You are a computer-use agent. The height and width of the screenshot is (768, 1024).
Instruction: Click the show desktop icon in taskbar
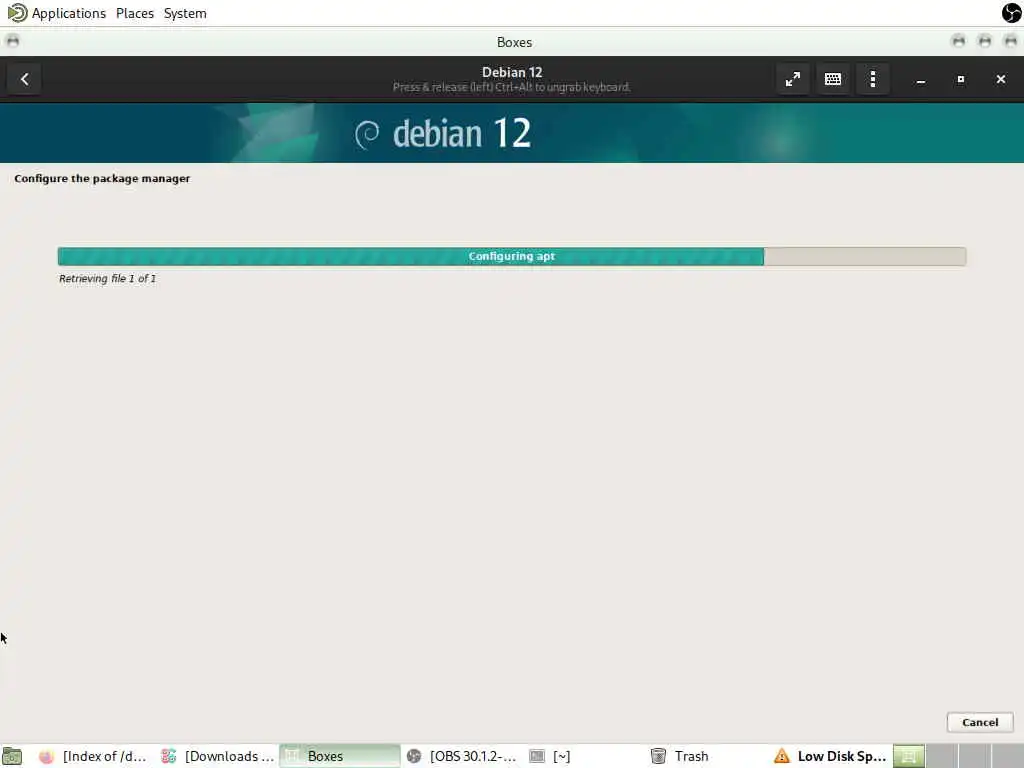click(12, 756)
